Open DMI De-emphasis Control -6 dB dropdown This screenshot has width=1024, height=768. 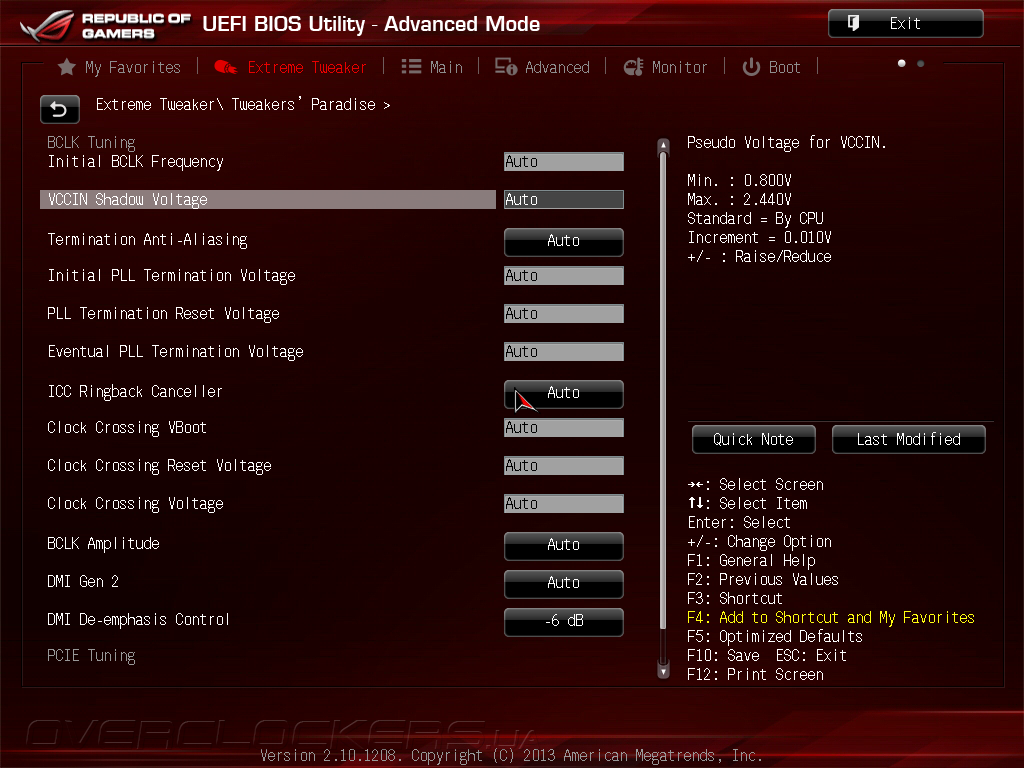(564, 622)
